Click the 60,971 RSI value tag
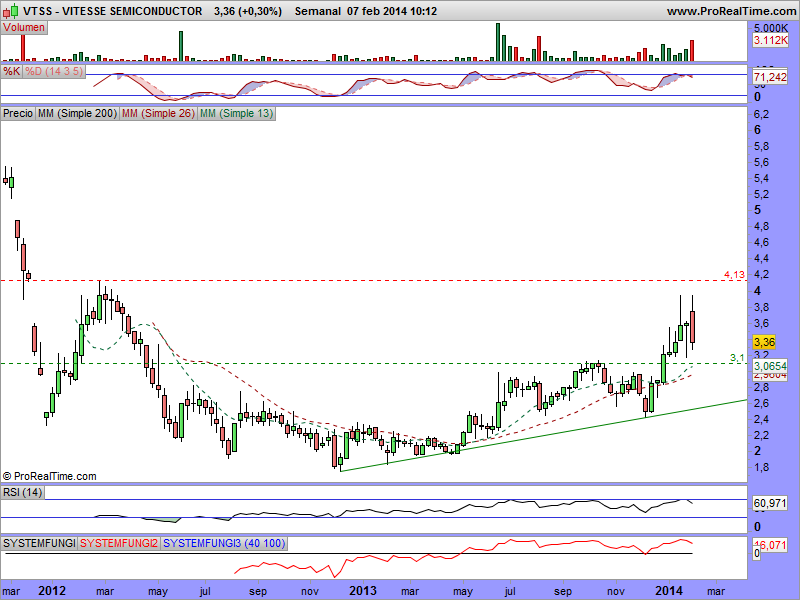 [x=770, y=504]
